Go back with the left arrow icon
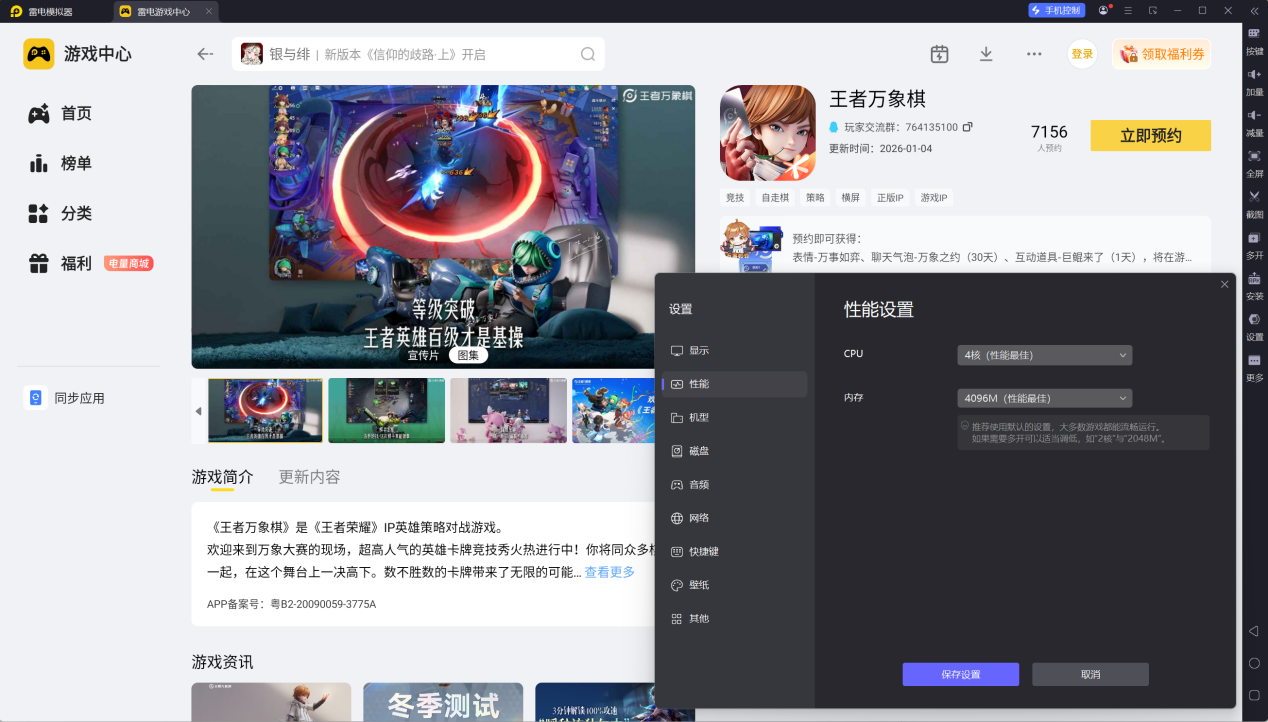Screen dimensions: 1268x722 tap(205, 54)
